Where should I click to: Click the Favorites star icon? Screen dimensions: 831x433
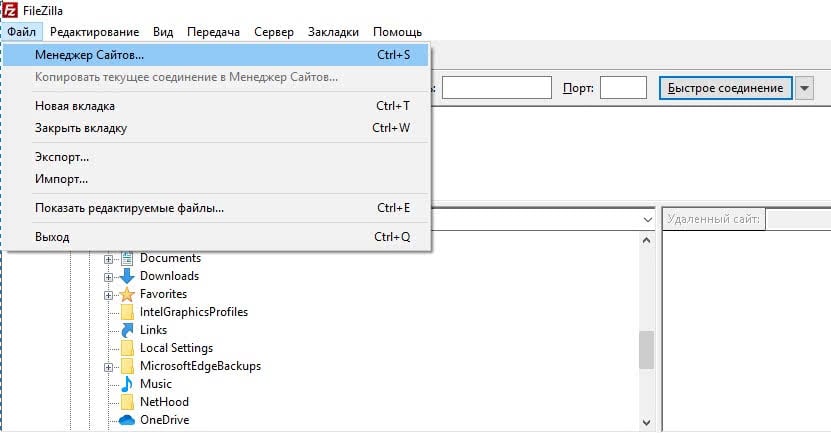[x=127, y=294]
